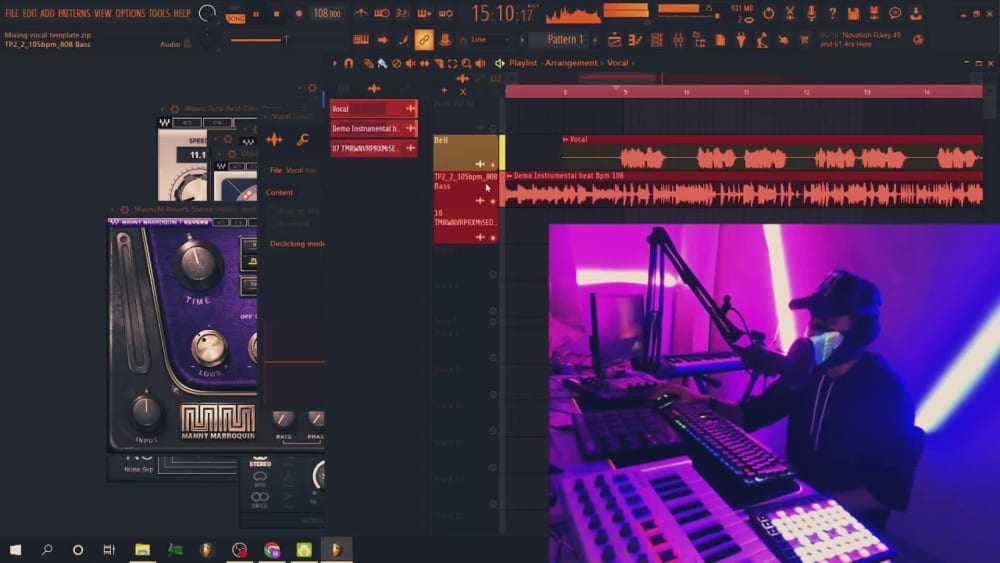Image resolution: width=1000 pixels, height=563 pixels.
Task: Toggle the loop recording icon
Action: [x=446, y=13]
